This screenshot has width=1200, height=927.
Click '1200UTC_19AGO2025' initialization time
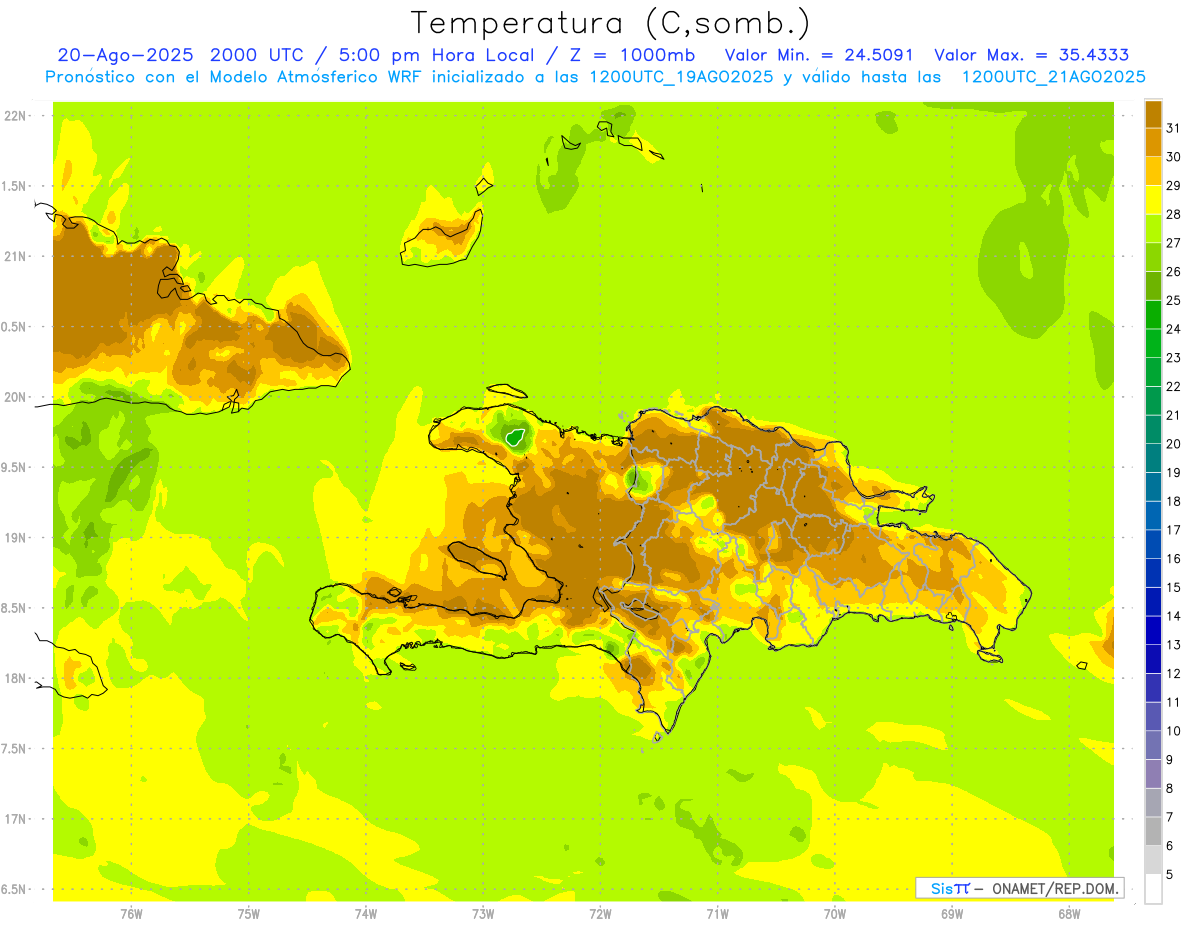(x=682, y=77)
